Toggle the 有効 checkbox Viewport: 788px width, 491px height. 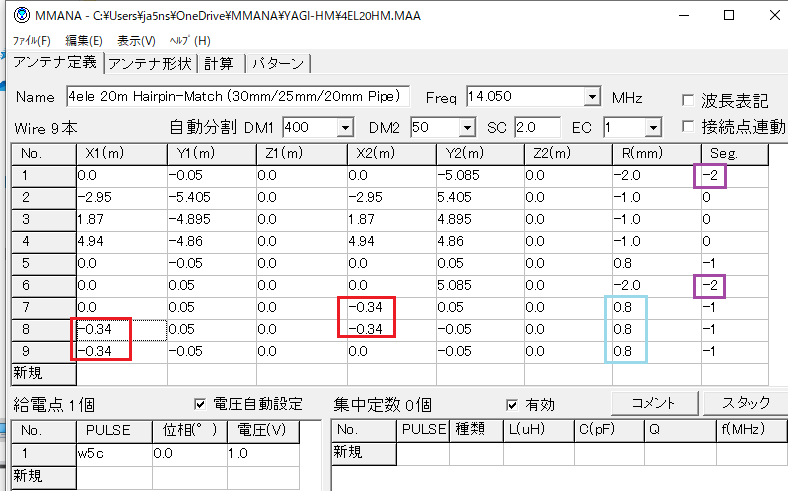(514, 404)
